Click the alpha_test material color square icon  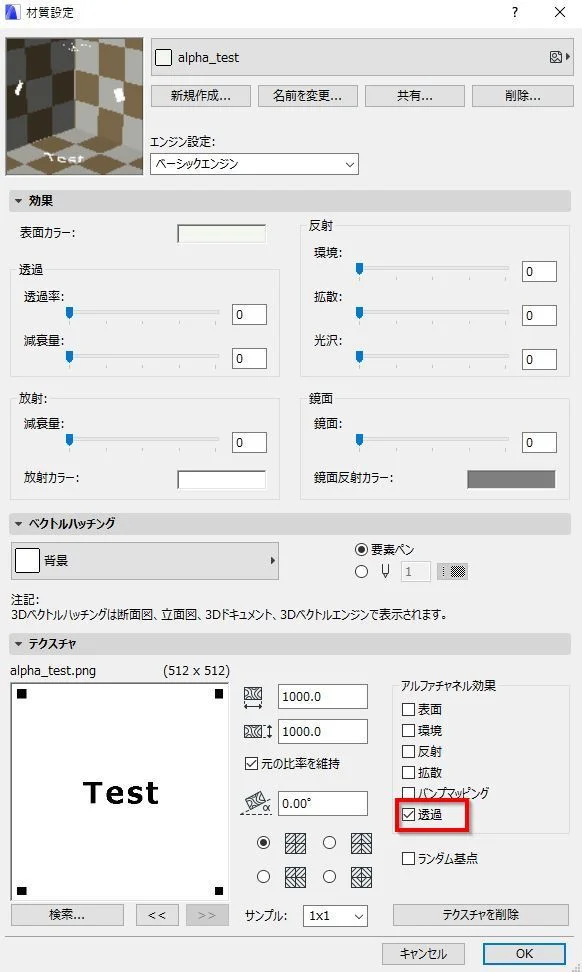tap(163, 58)
